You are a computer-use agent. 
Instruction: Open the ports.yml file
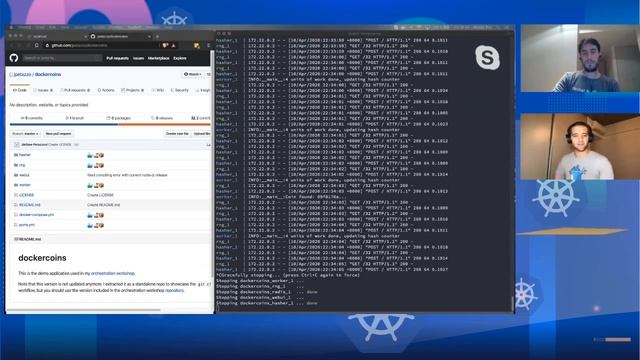[x=27, y=225]
